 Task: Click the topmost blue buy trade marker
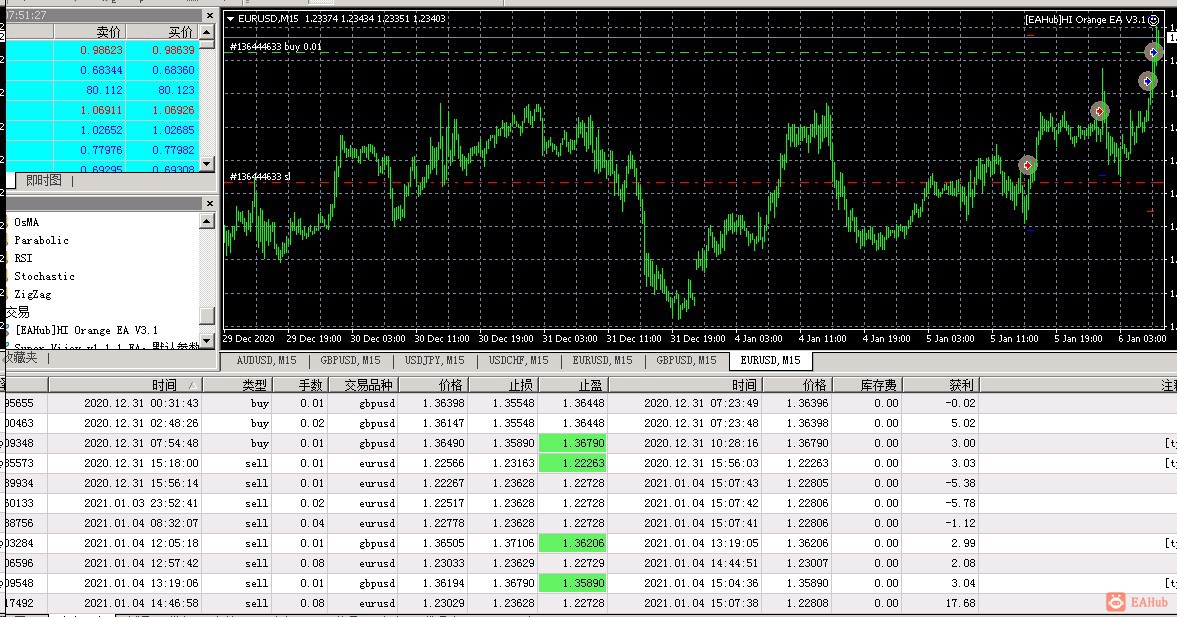pos(1153,52)
